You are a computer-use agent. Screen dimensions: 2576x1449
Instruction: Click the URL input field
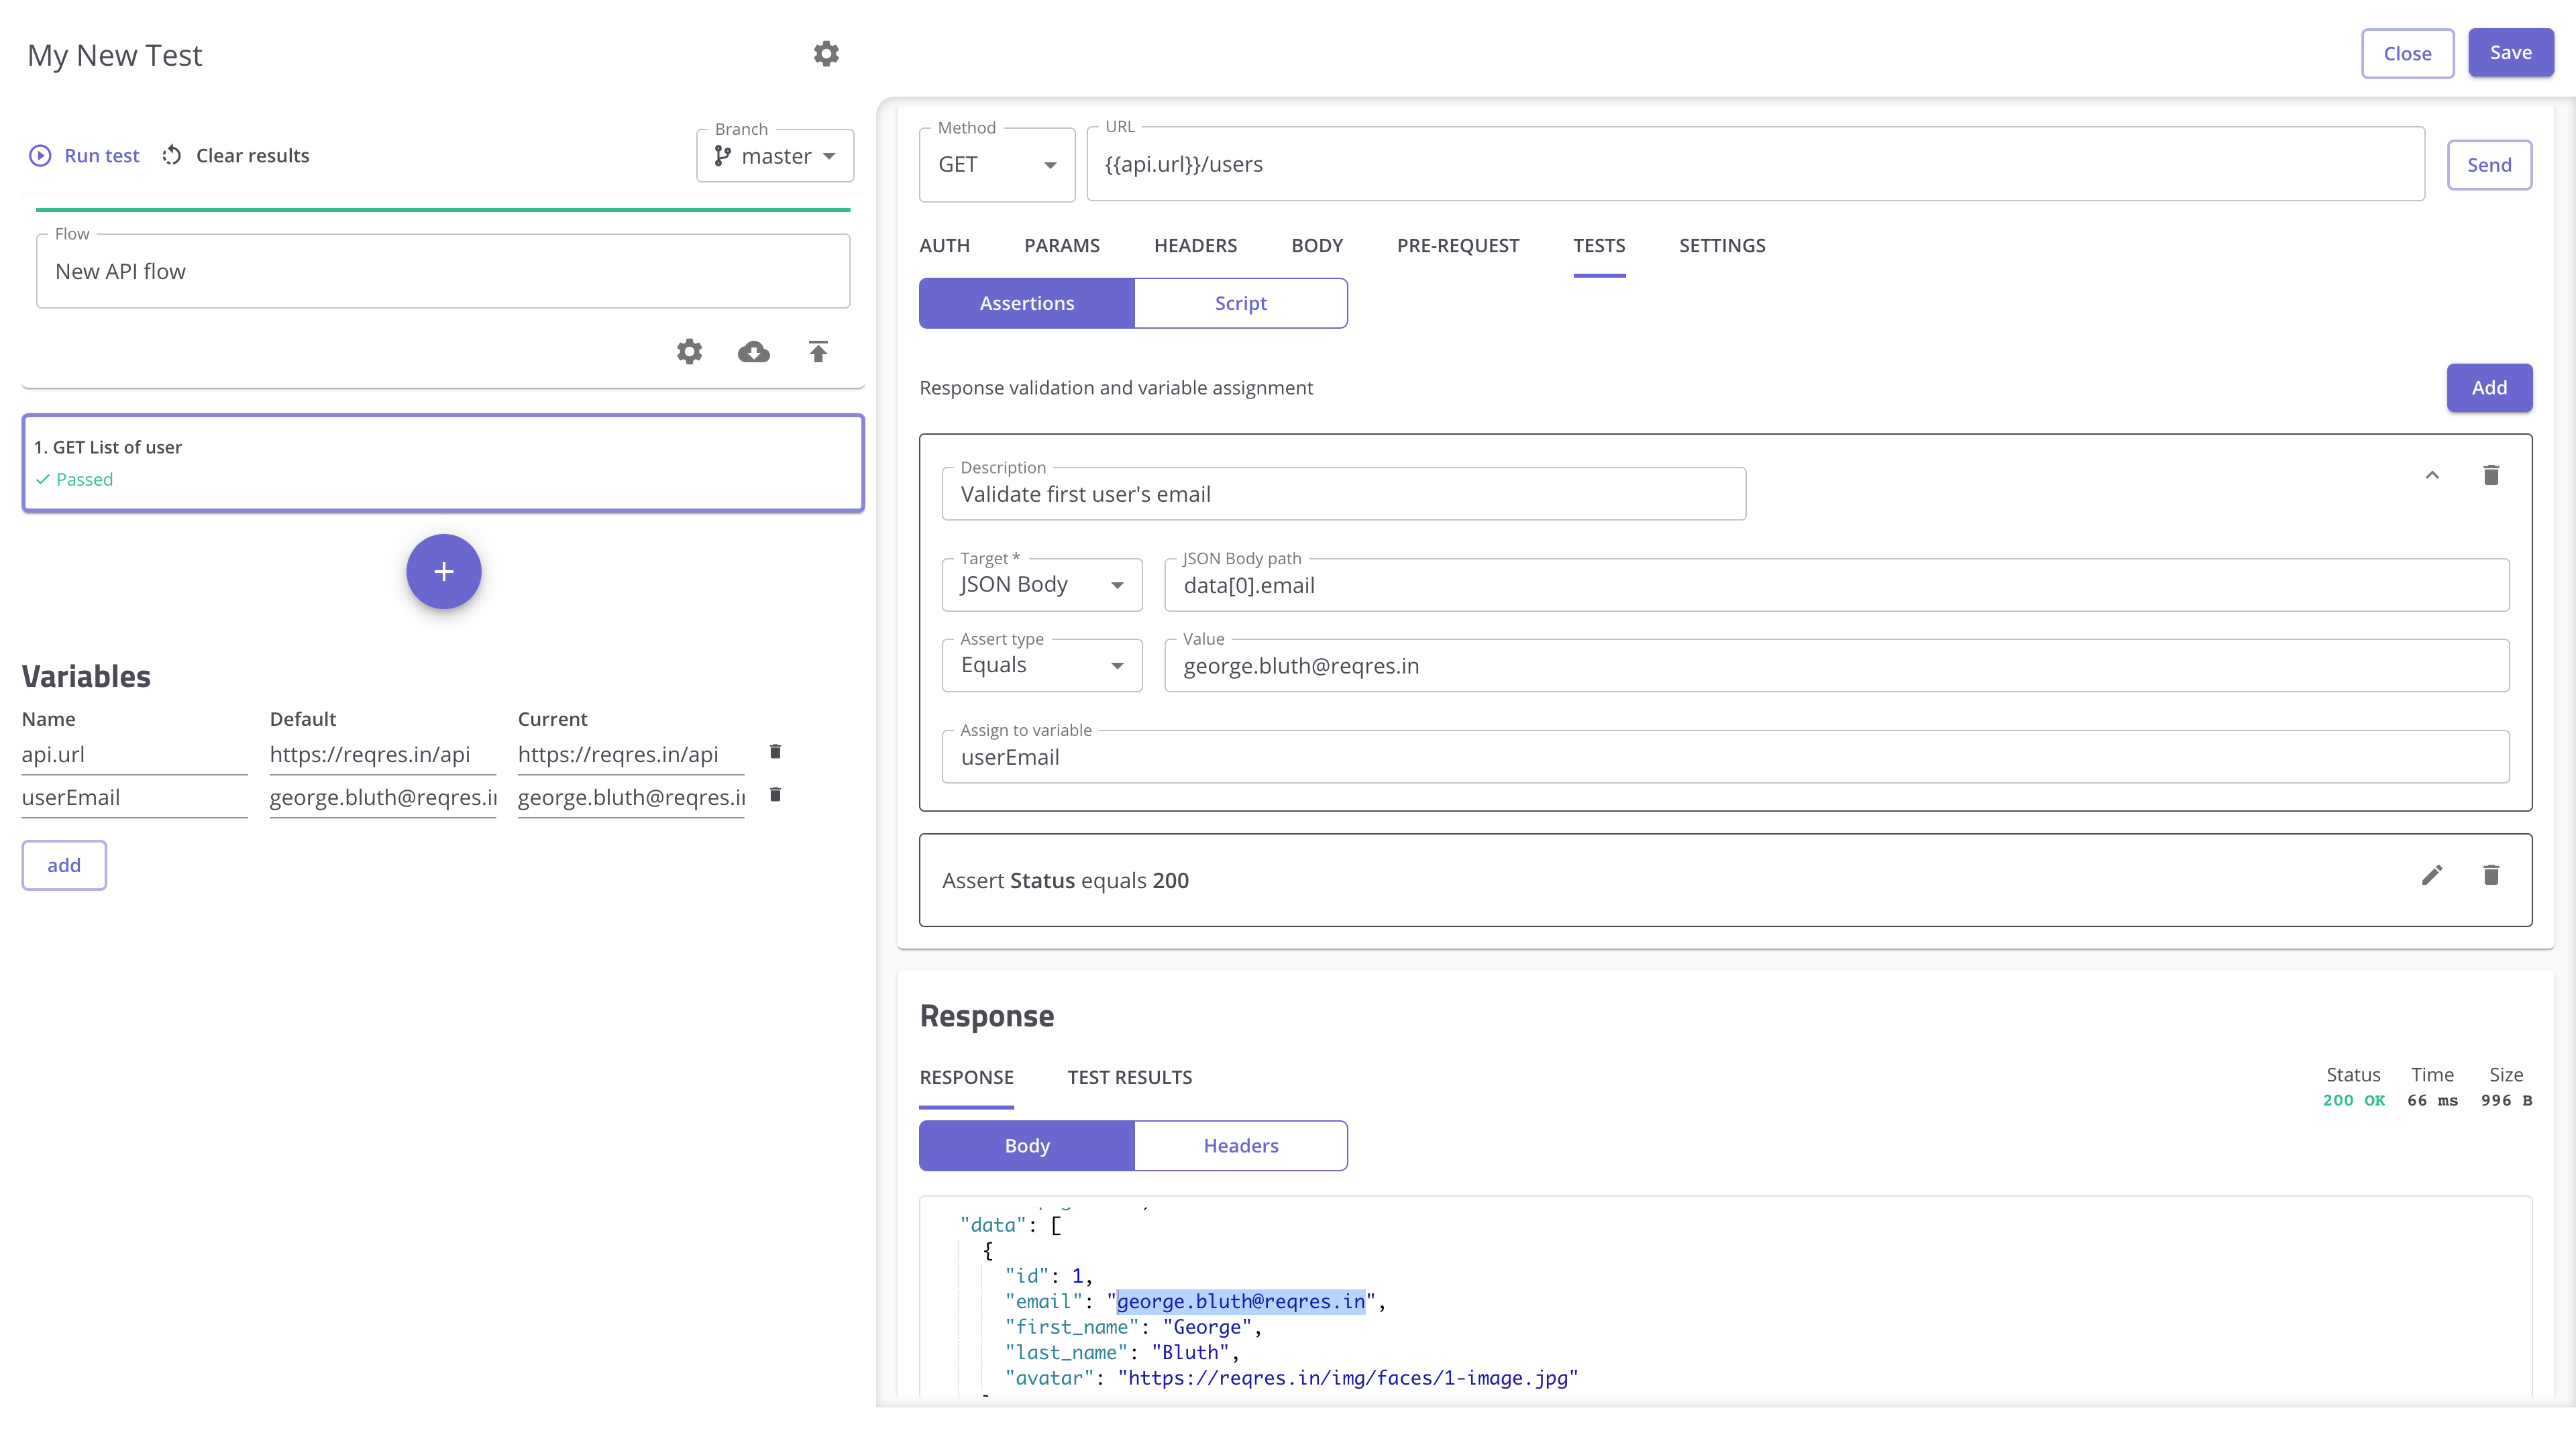click(x=1755, y=164)
